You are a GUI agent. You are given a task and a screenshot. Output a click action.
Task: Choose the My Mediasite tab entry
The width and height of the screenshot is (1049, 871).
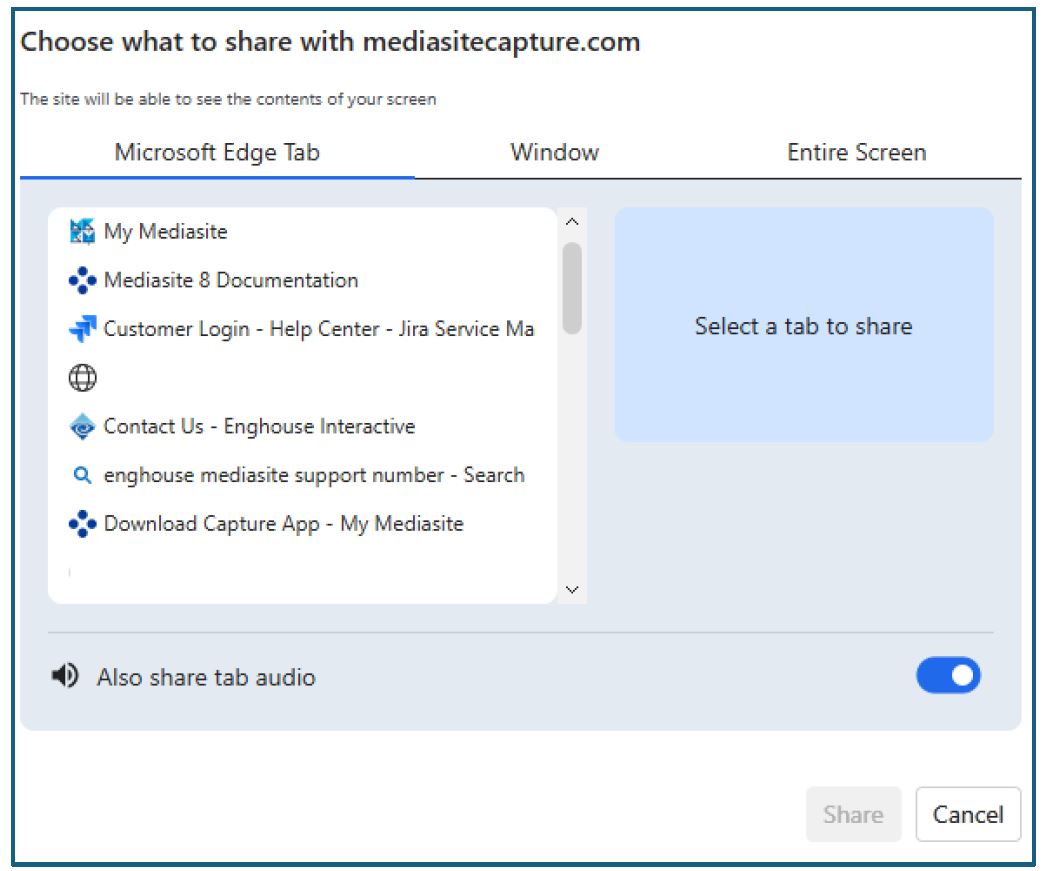(165, 232)
